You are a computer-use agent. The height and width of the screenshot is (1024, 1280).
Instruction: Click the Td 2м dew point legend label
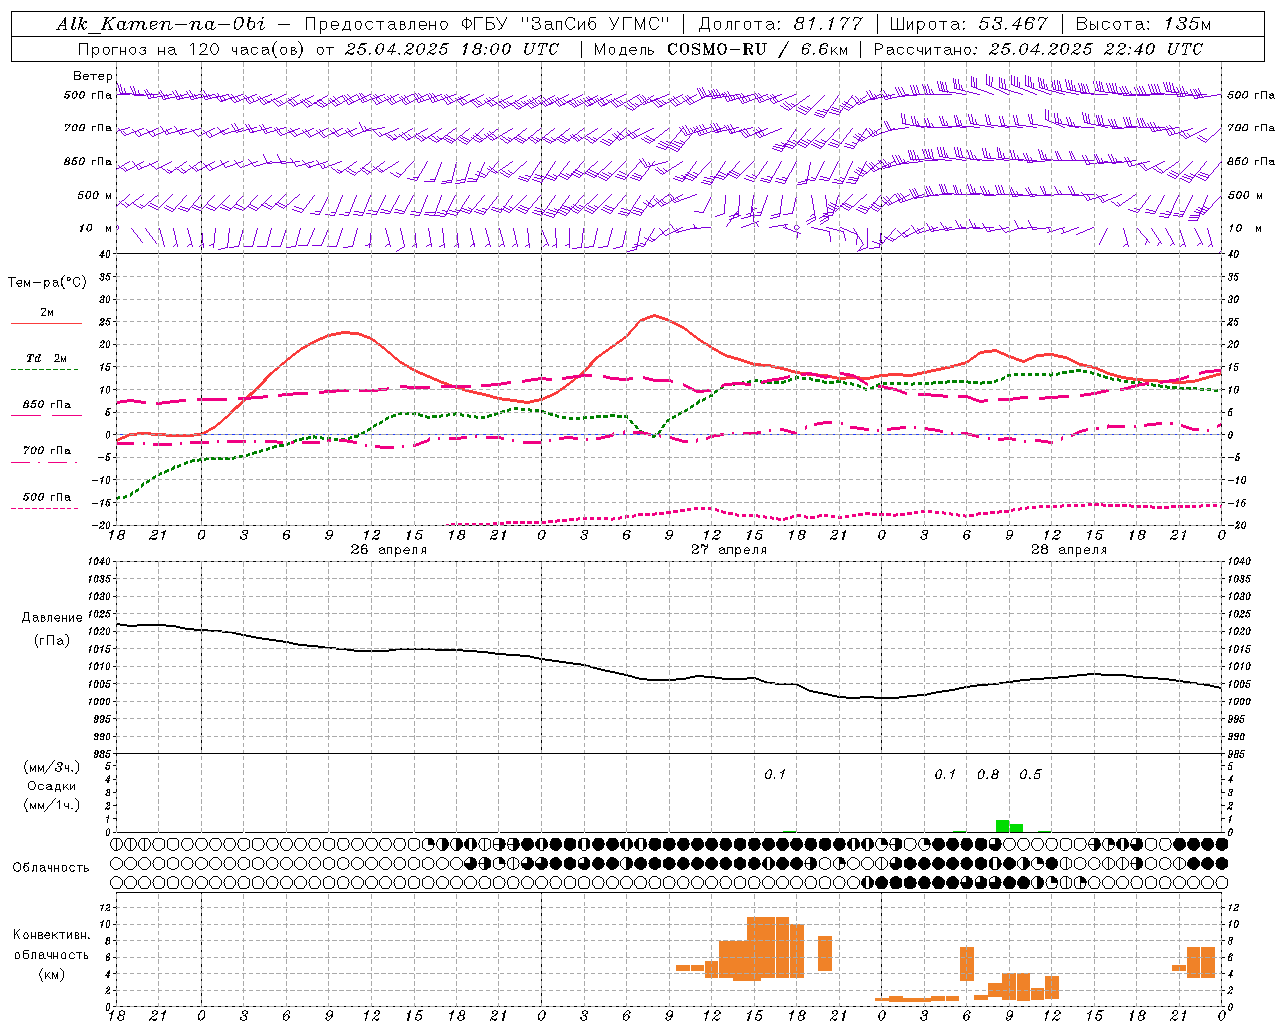click(47, 358)
